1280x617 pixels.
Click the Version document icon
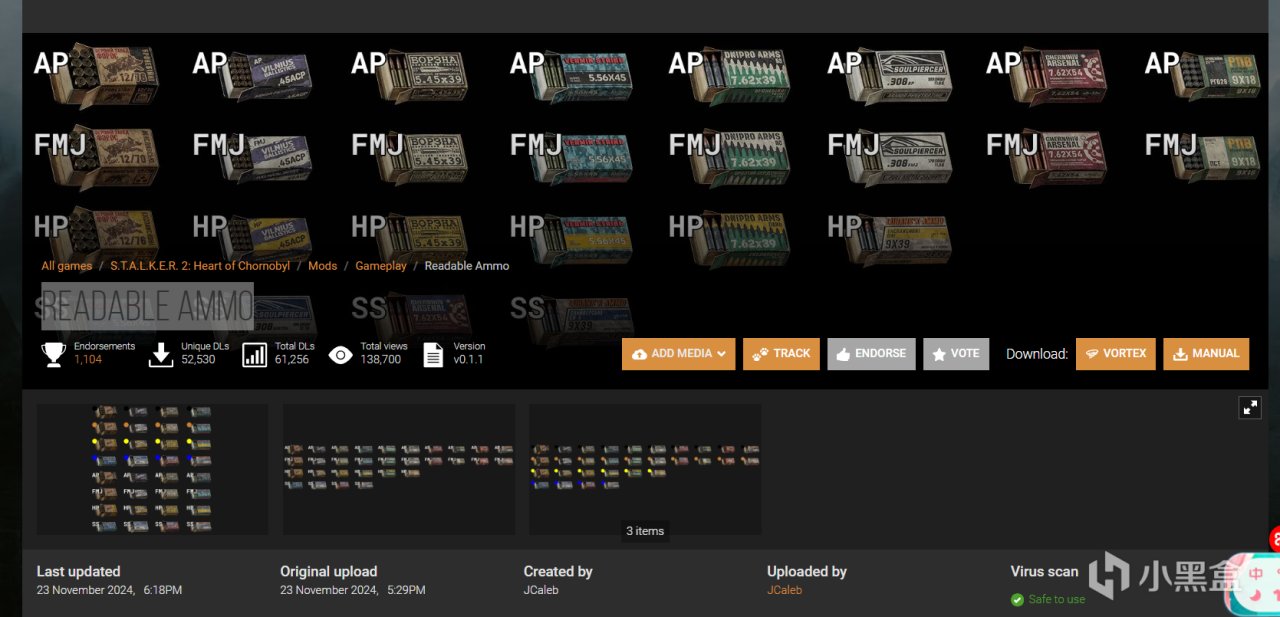pyautogui.click(x=433, y=354)
